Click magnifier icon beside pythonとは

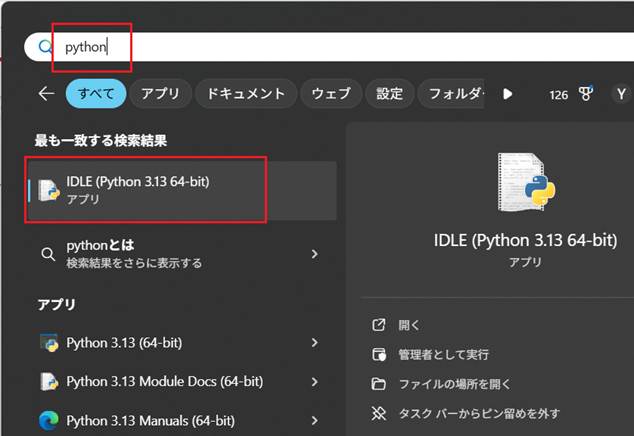pyautogui.click(x=48, y=254)
